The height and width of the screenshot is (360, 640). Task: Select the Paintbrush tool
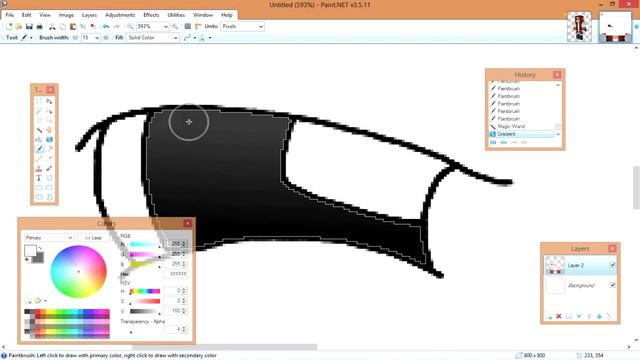[39, 149]
